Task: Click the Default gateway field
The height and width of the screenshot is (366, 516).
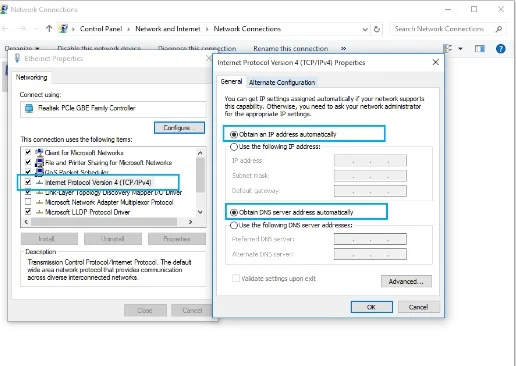Action: [370, 191]
